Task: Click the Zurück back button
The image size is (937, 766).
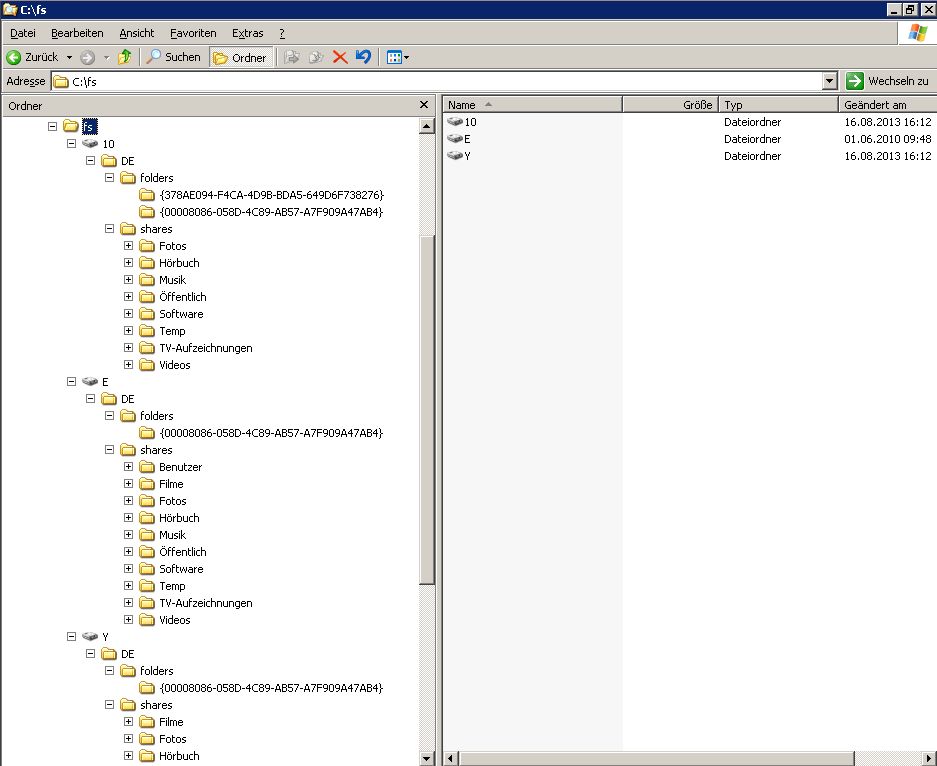Action: point(32,57)
